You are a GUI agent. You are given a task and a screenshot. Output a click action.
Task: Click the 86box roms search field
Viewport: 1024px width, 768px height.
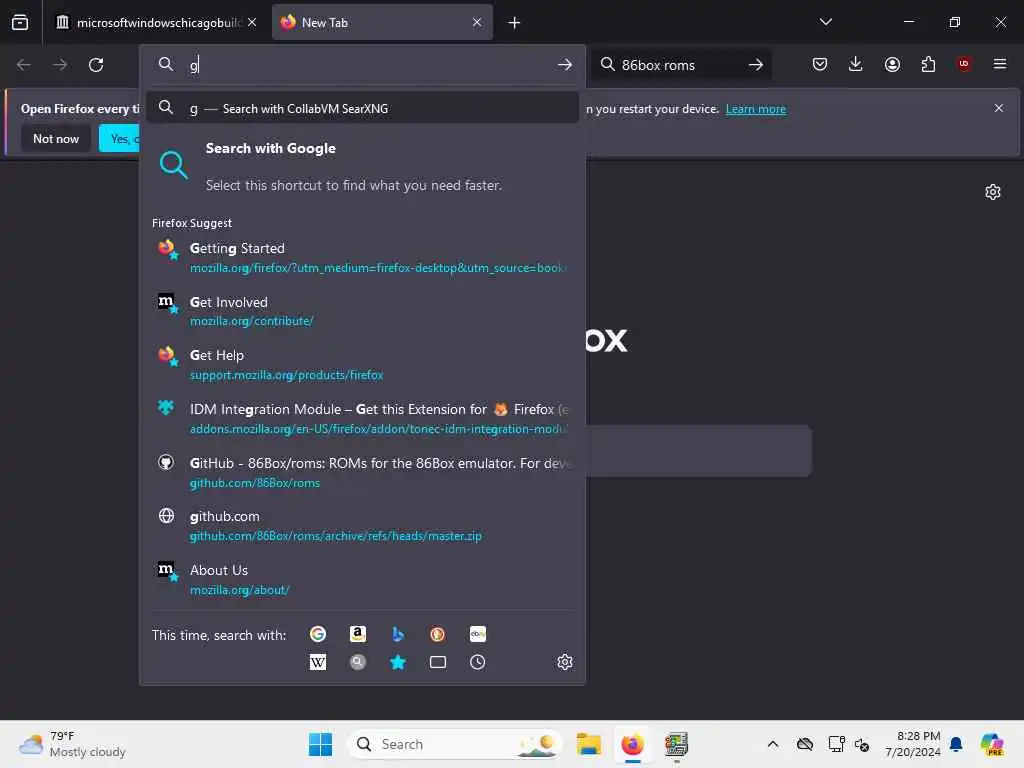click(679, 65)
